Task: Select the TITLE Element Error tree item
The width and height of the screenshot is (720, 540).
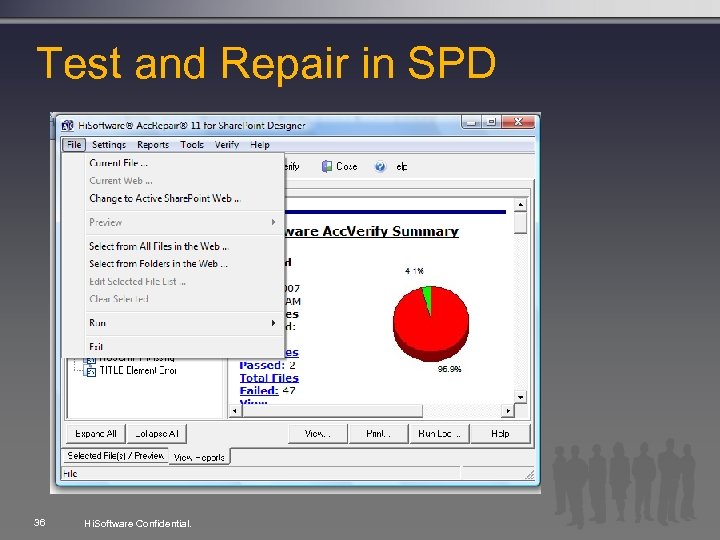Action: tap(138, 370)
